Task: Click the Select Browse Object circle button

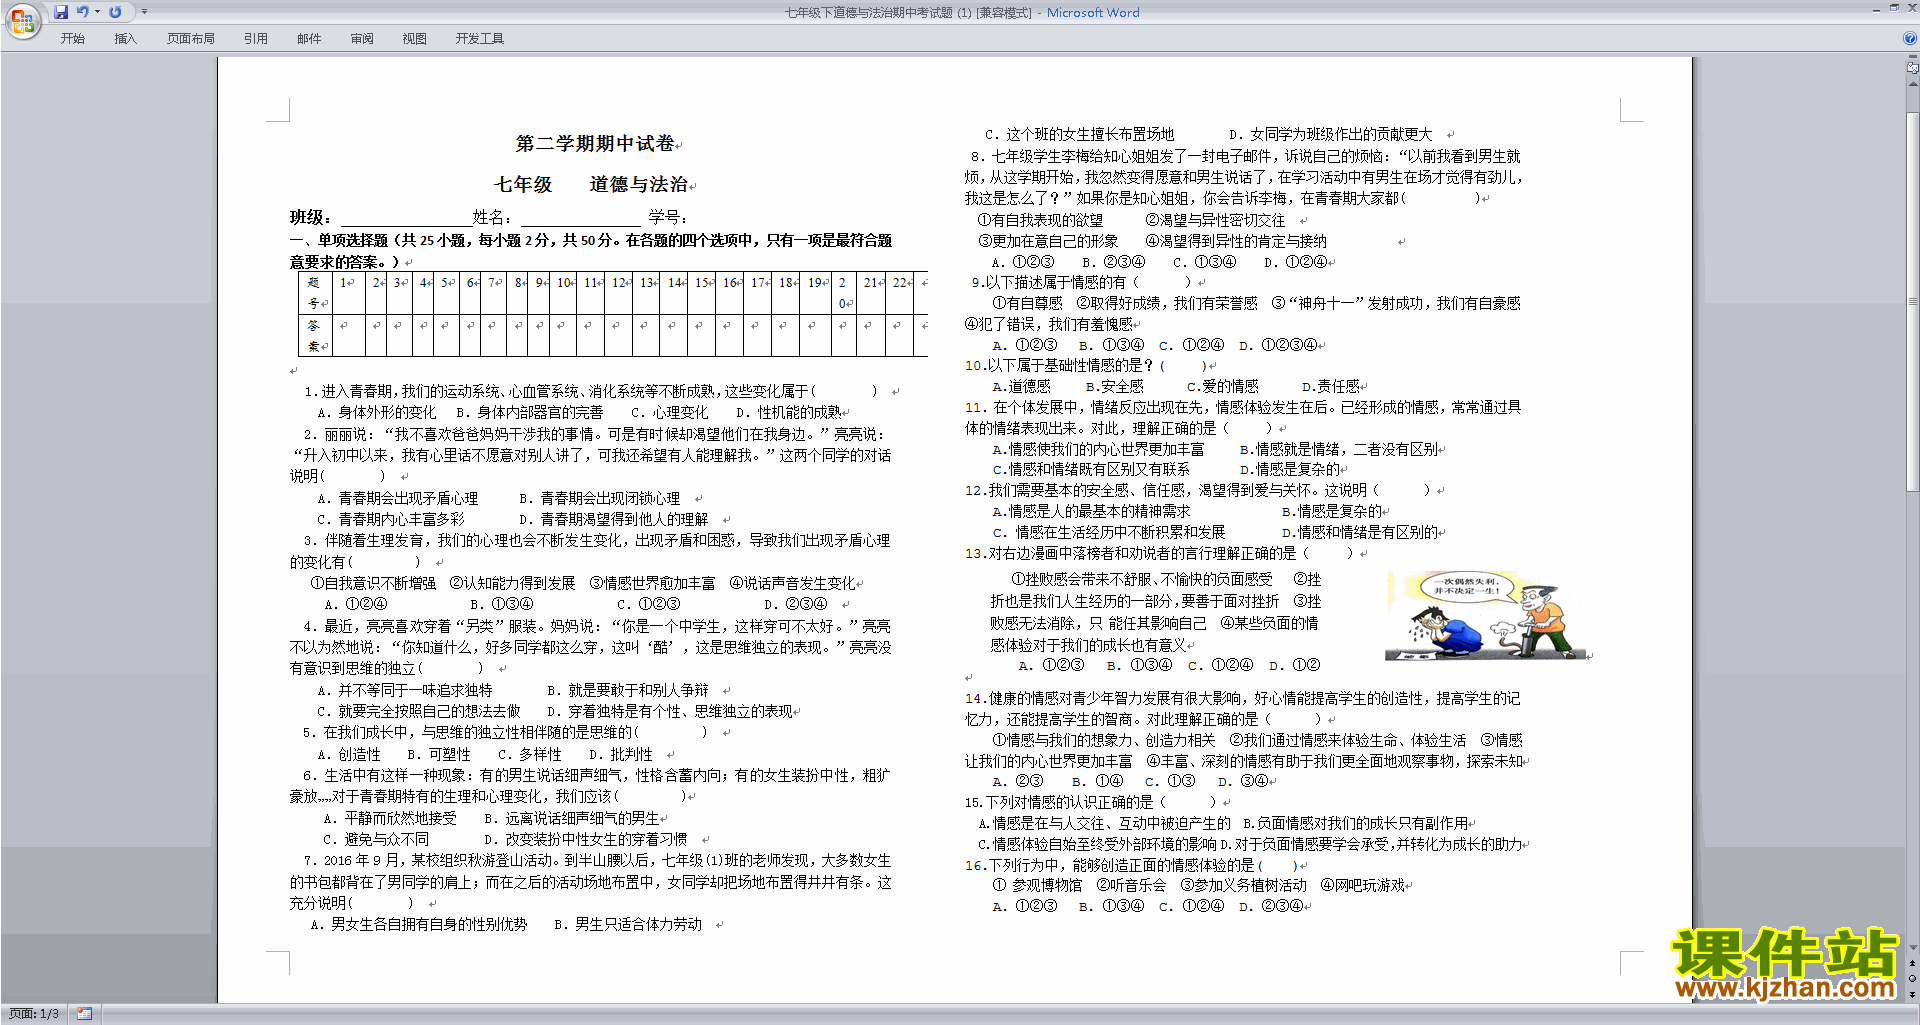Action: 1913,978
